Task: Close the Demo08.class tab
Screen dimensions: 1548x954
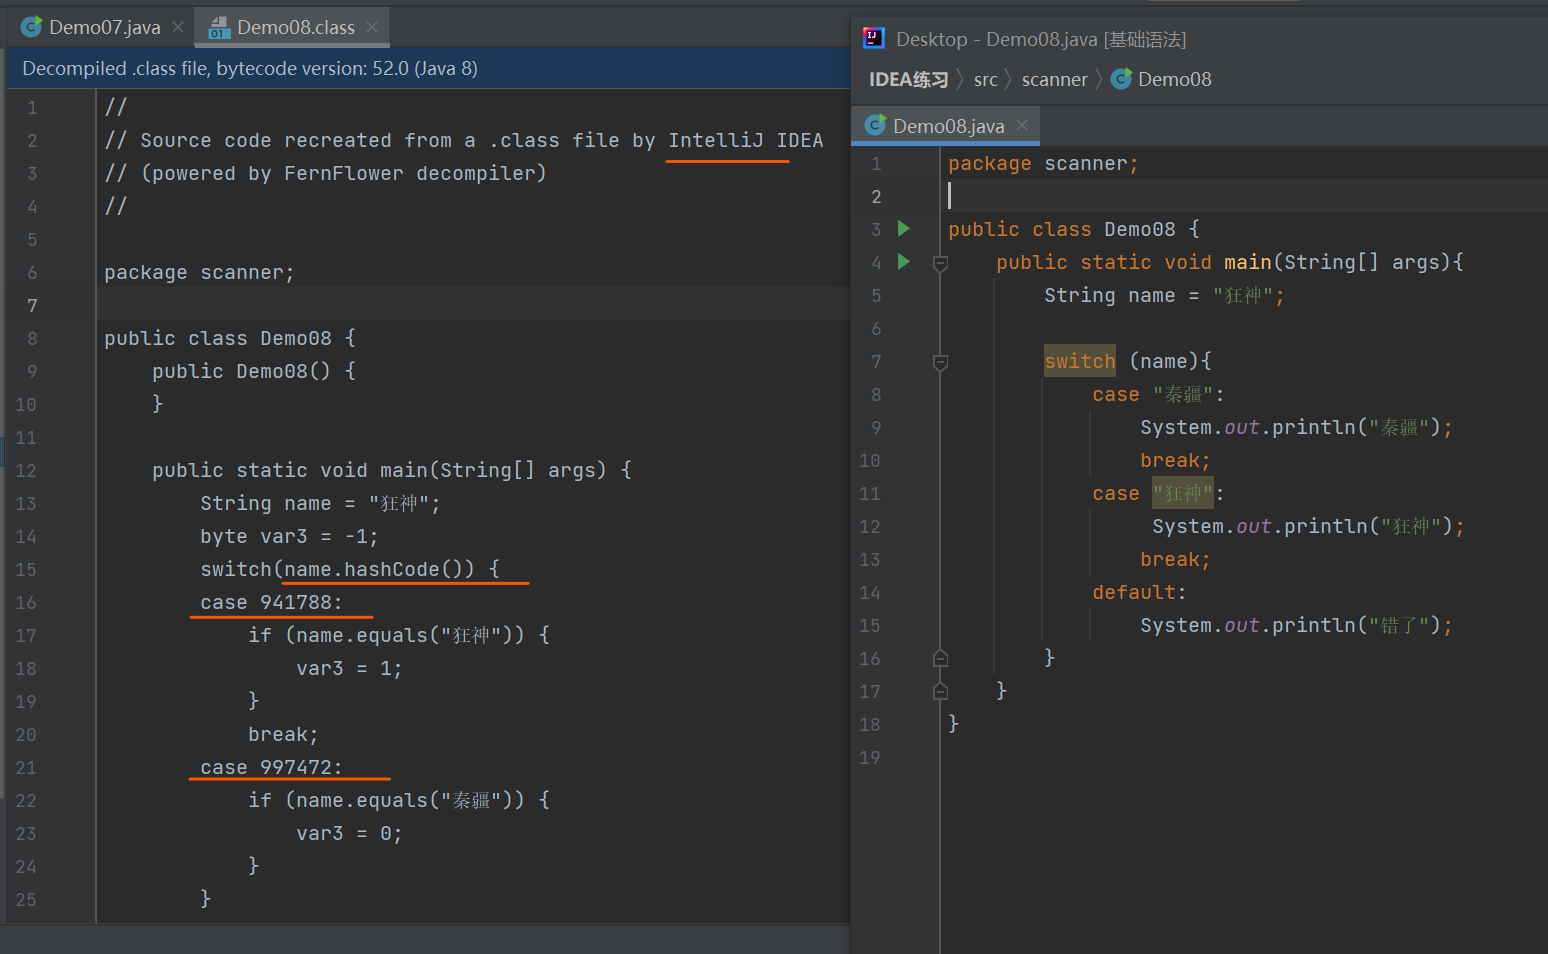Action: (372, 27)
